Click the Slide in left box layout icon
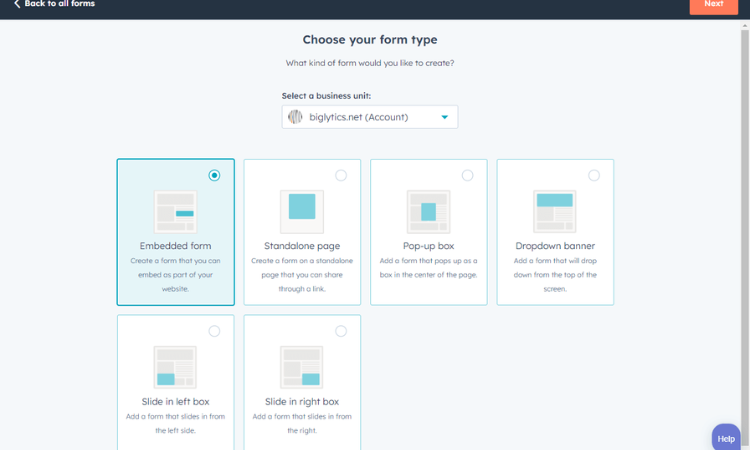The width and height of the screenshot is (750, 450). pyautogui.click(x=176, y=367)
